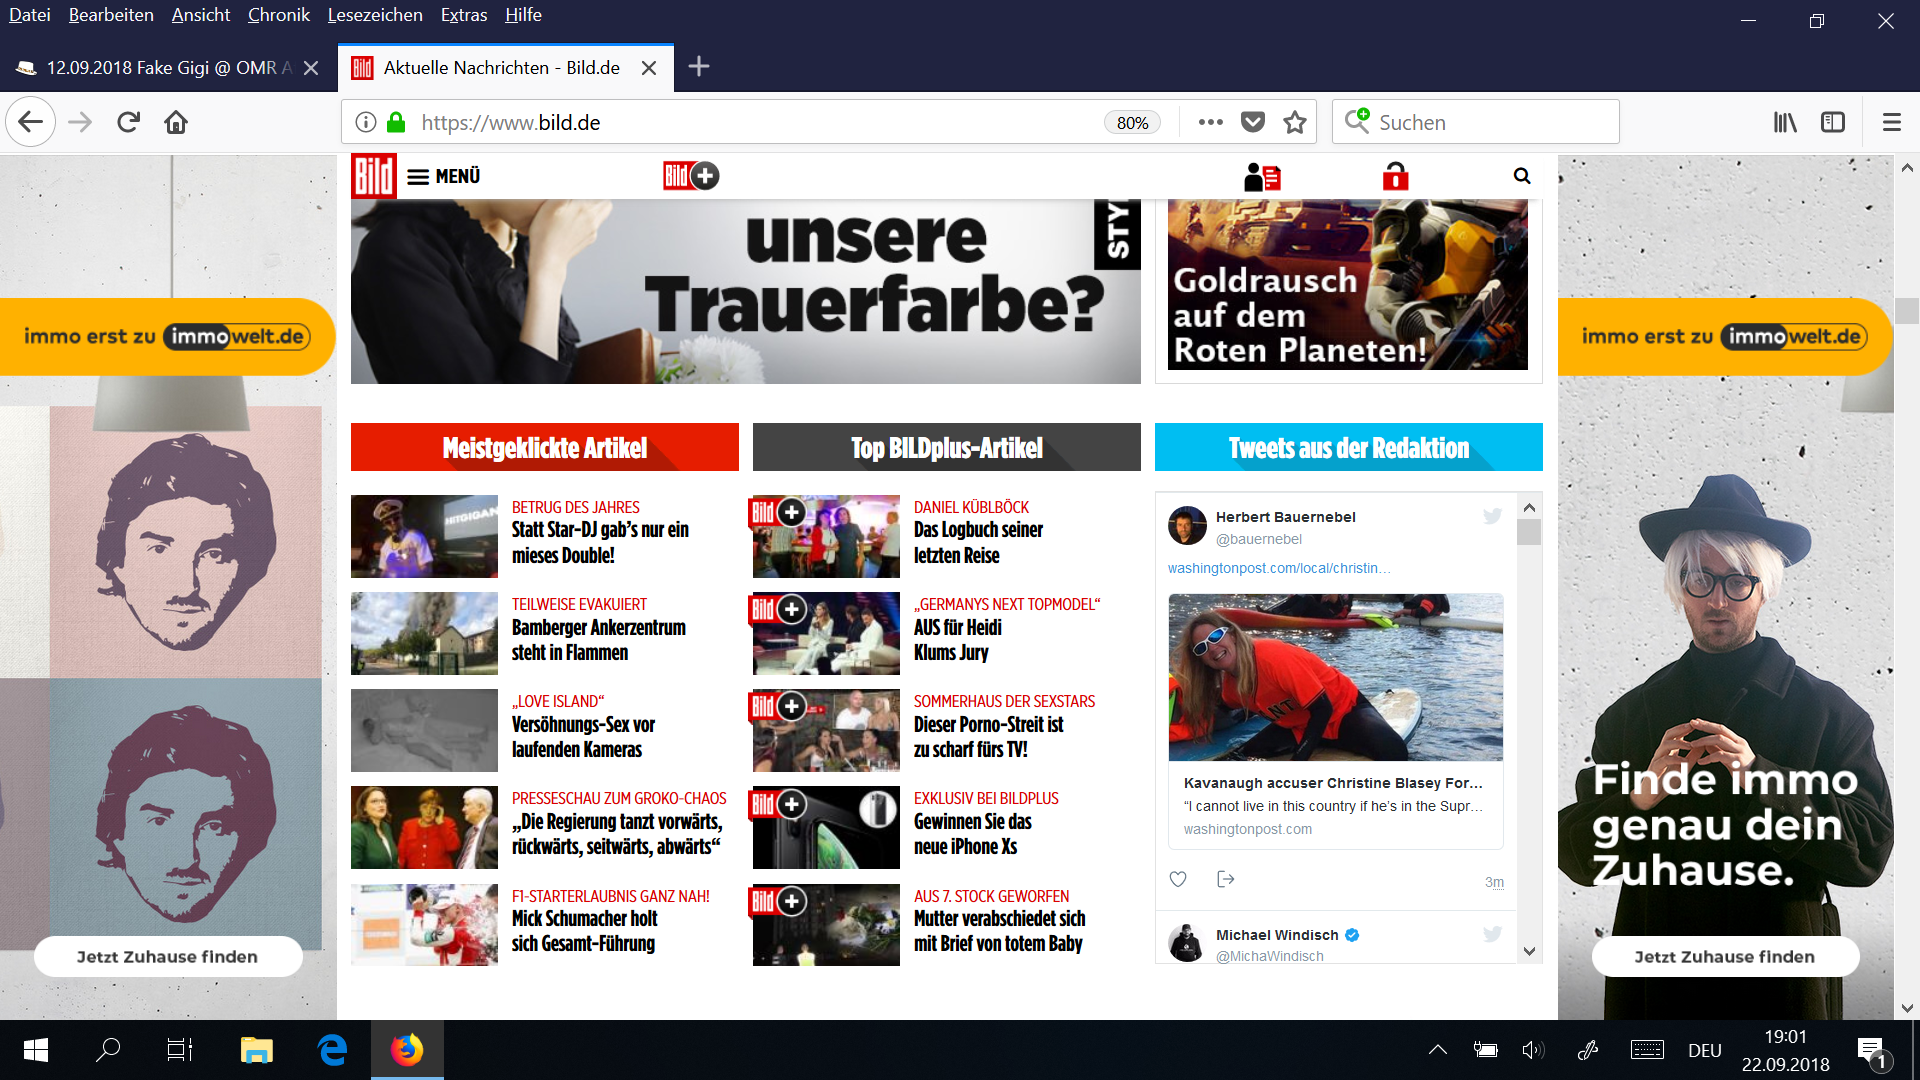Open Gewinnen Sie das neue iPhone Xs article
Viewport: 1920px width, 1080px height.
pos(972,834)
